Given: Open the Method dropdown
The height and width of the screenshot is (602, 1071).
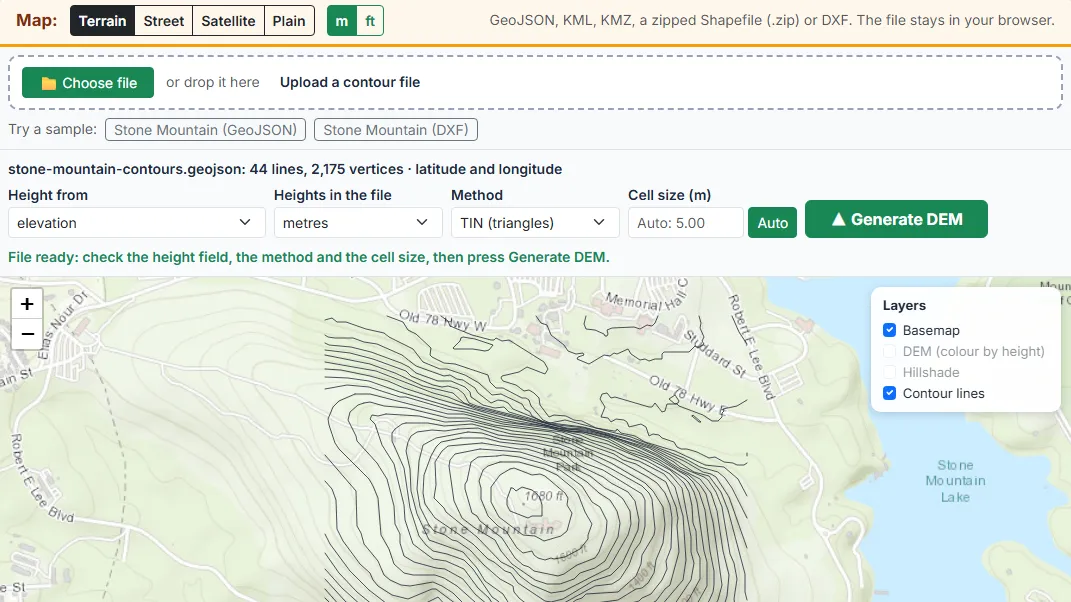Looking at the screenshot, I should pyautogui.click(x=535, y=223).
